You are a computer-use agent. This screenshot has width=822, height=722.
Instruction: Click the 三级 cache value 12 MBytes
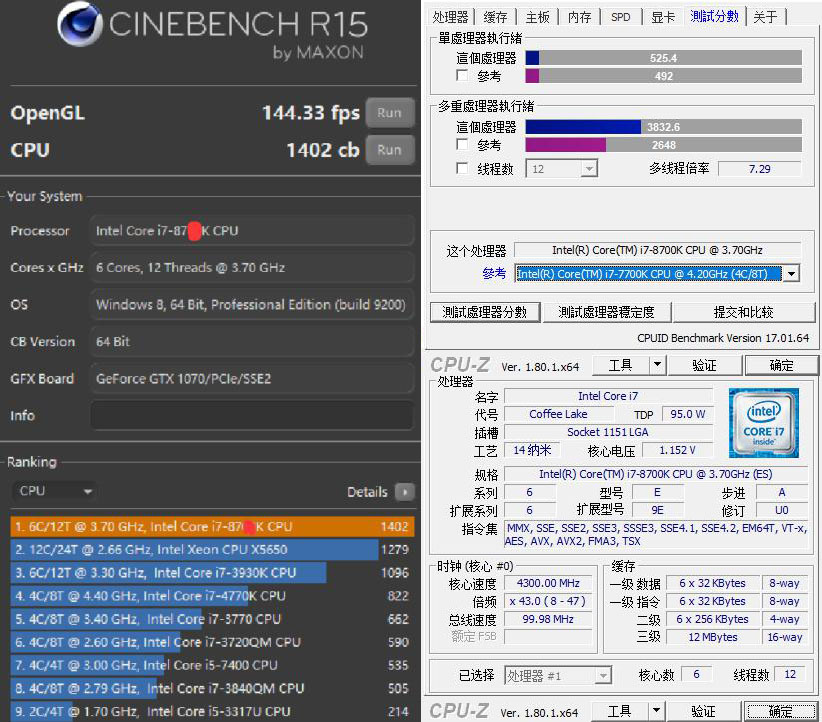pyautogui.click(x=713, y=637)
